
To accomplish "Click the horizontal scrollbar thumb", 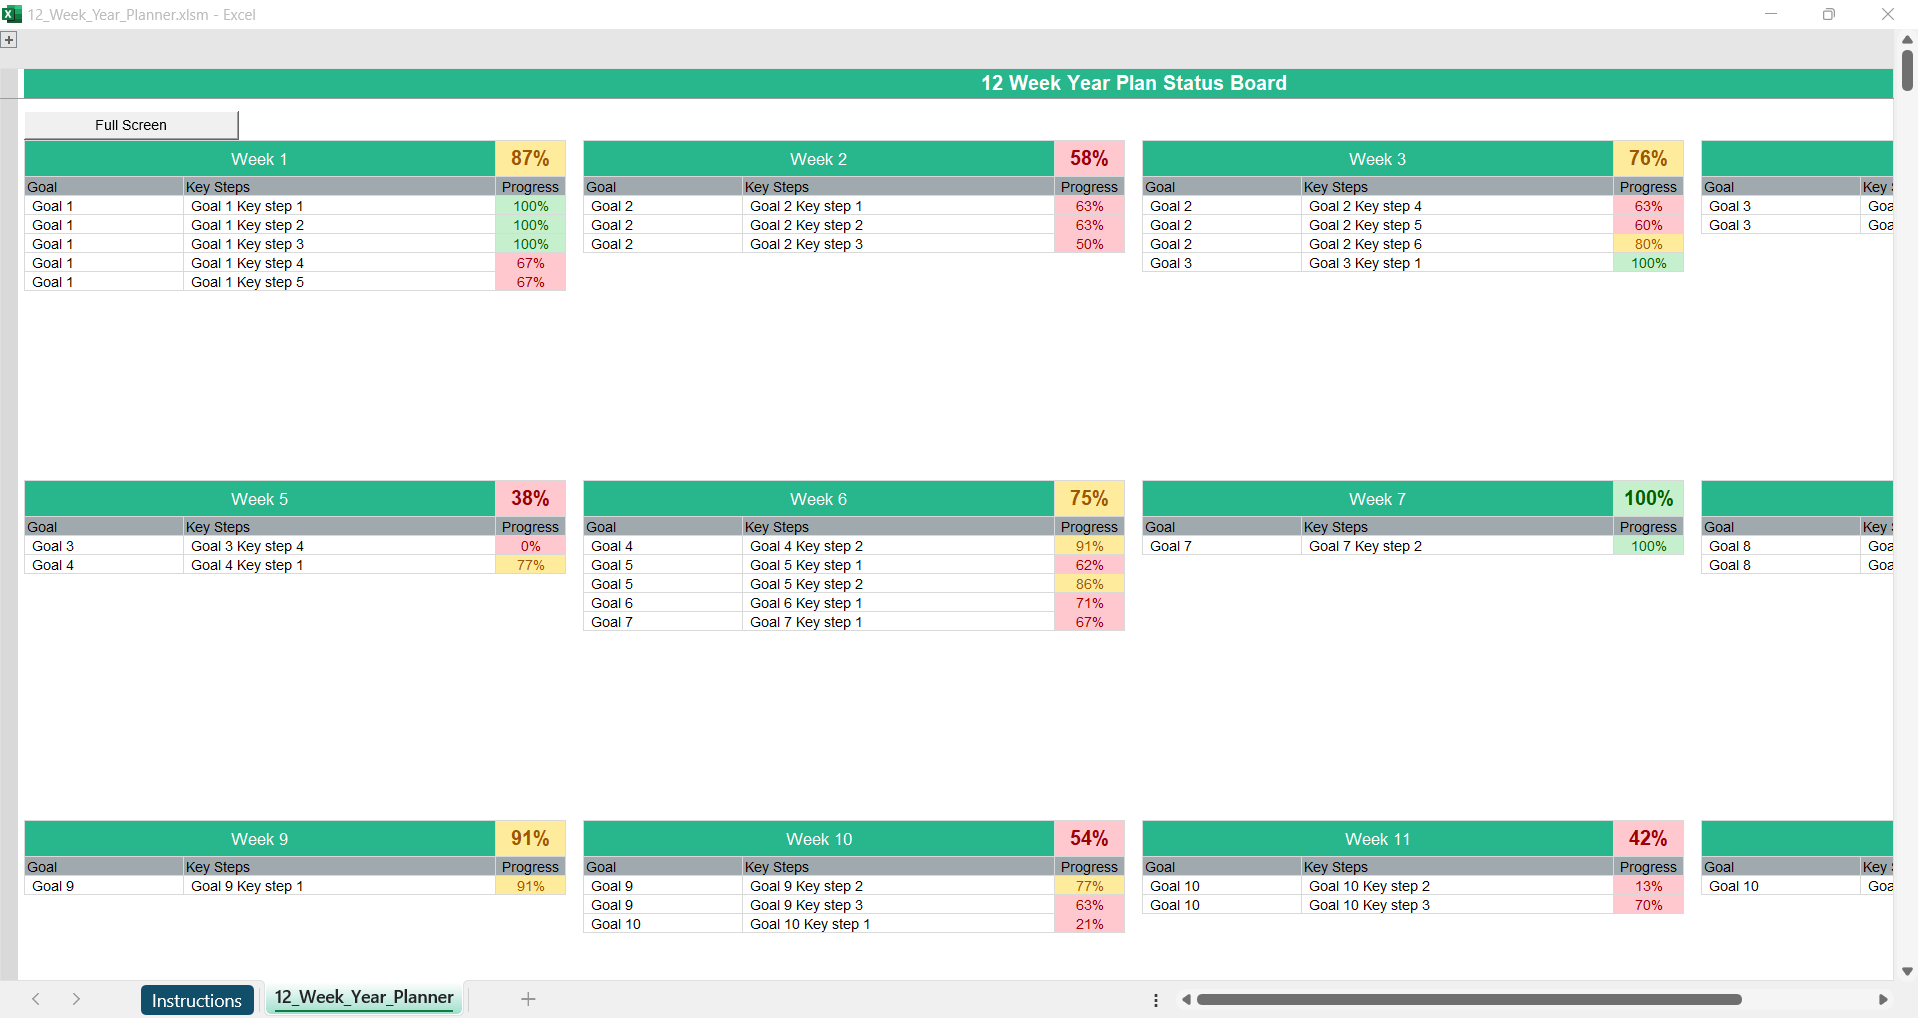I will point(1468,1000).
